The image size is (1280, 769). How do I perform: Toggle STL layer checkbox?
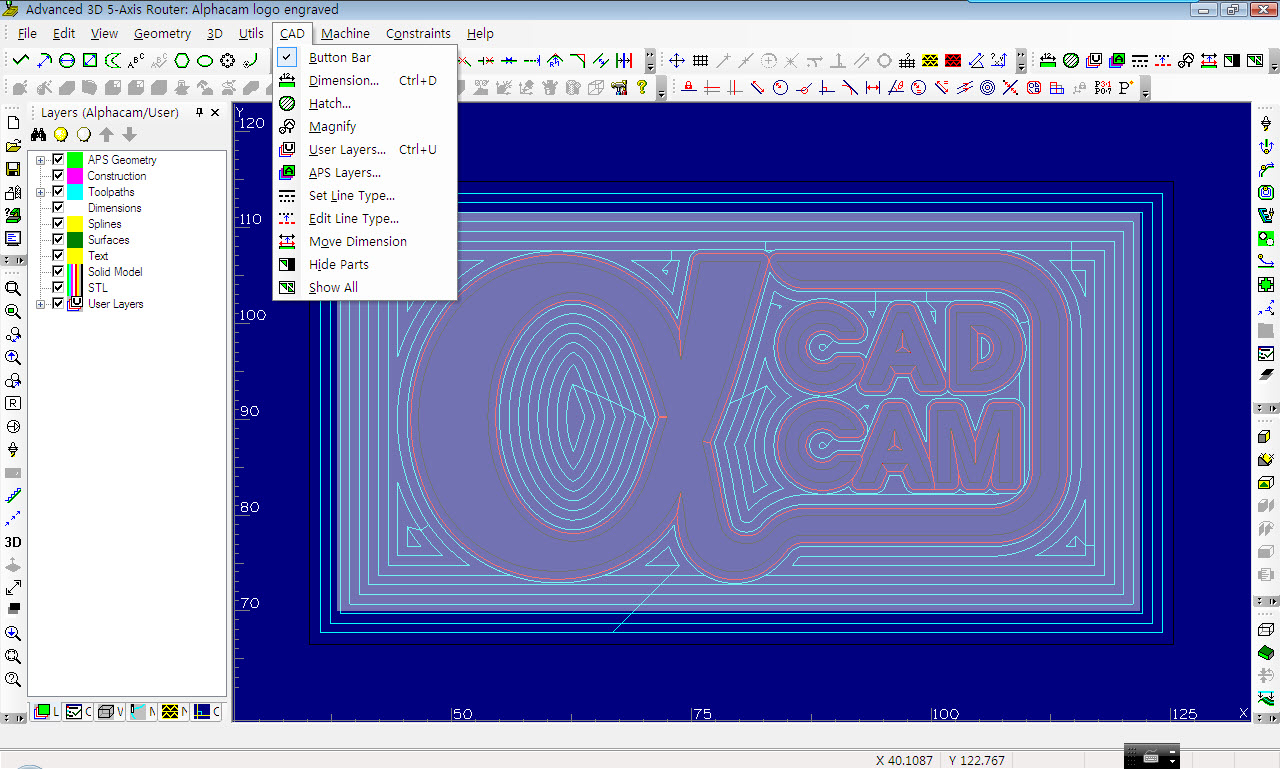[x=58, y=288]
